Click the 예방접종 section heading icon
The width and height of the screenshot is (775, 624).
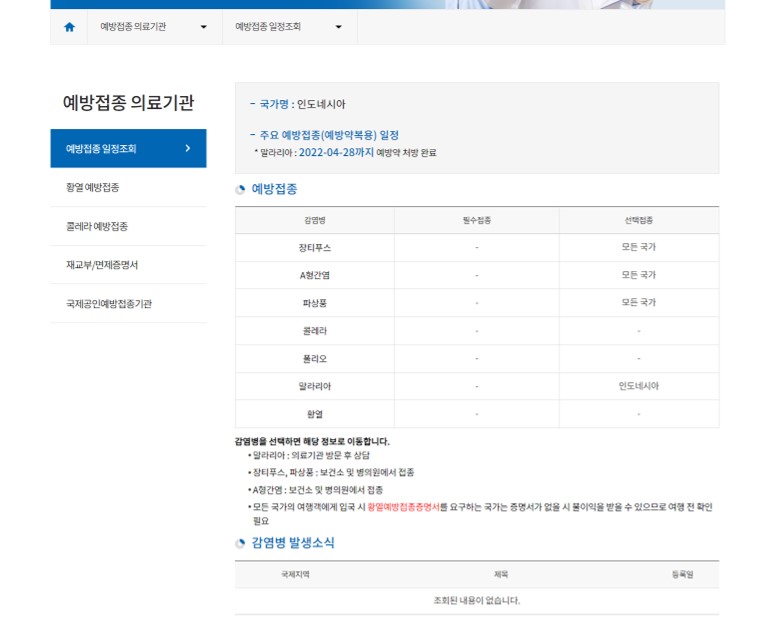pyautogui.click(x=240, y=189)
